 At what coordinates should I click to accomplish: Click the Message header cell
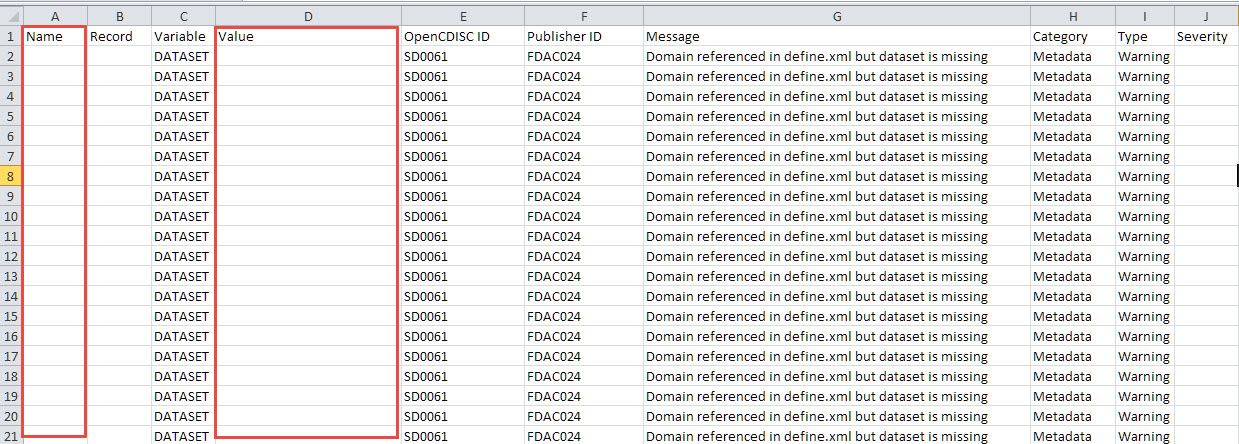click(x=836, y=36)
